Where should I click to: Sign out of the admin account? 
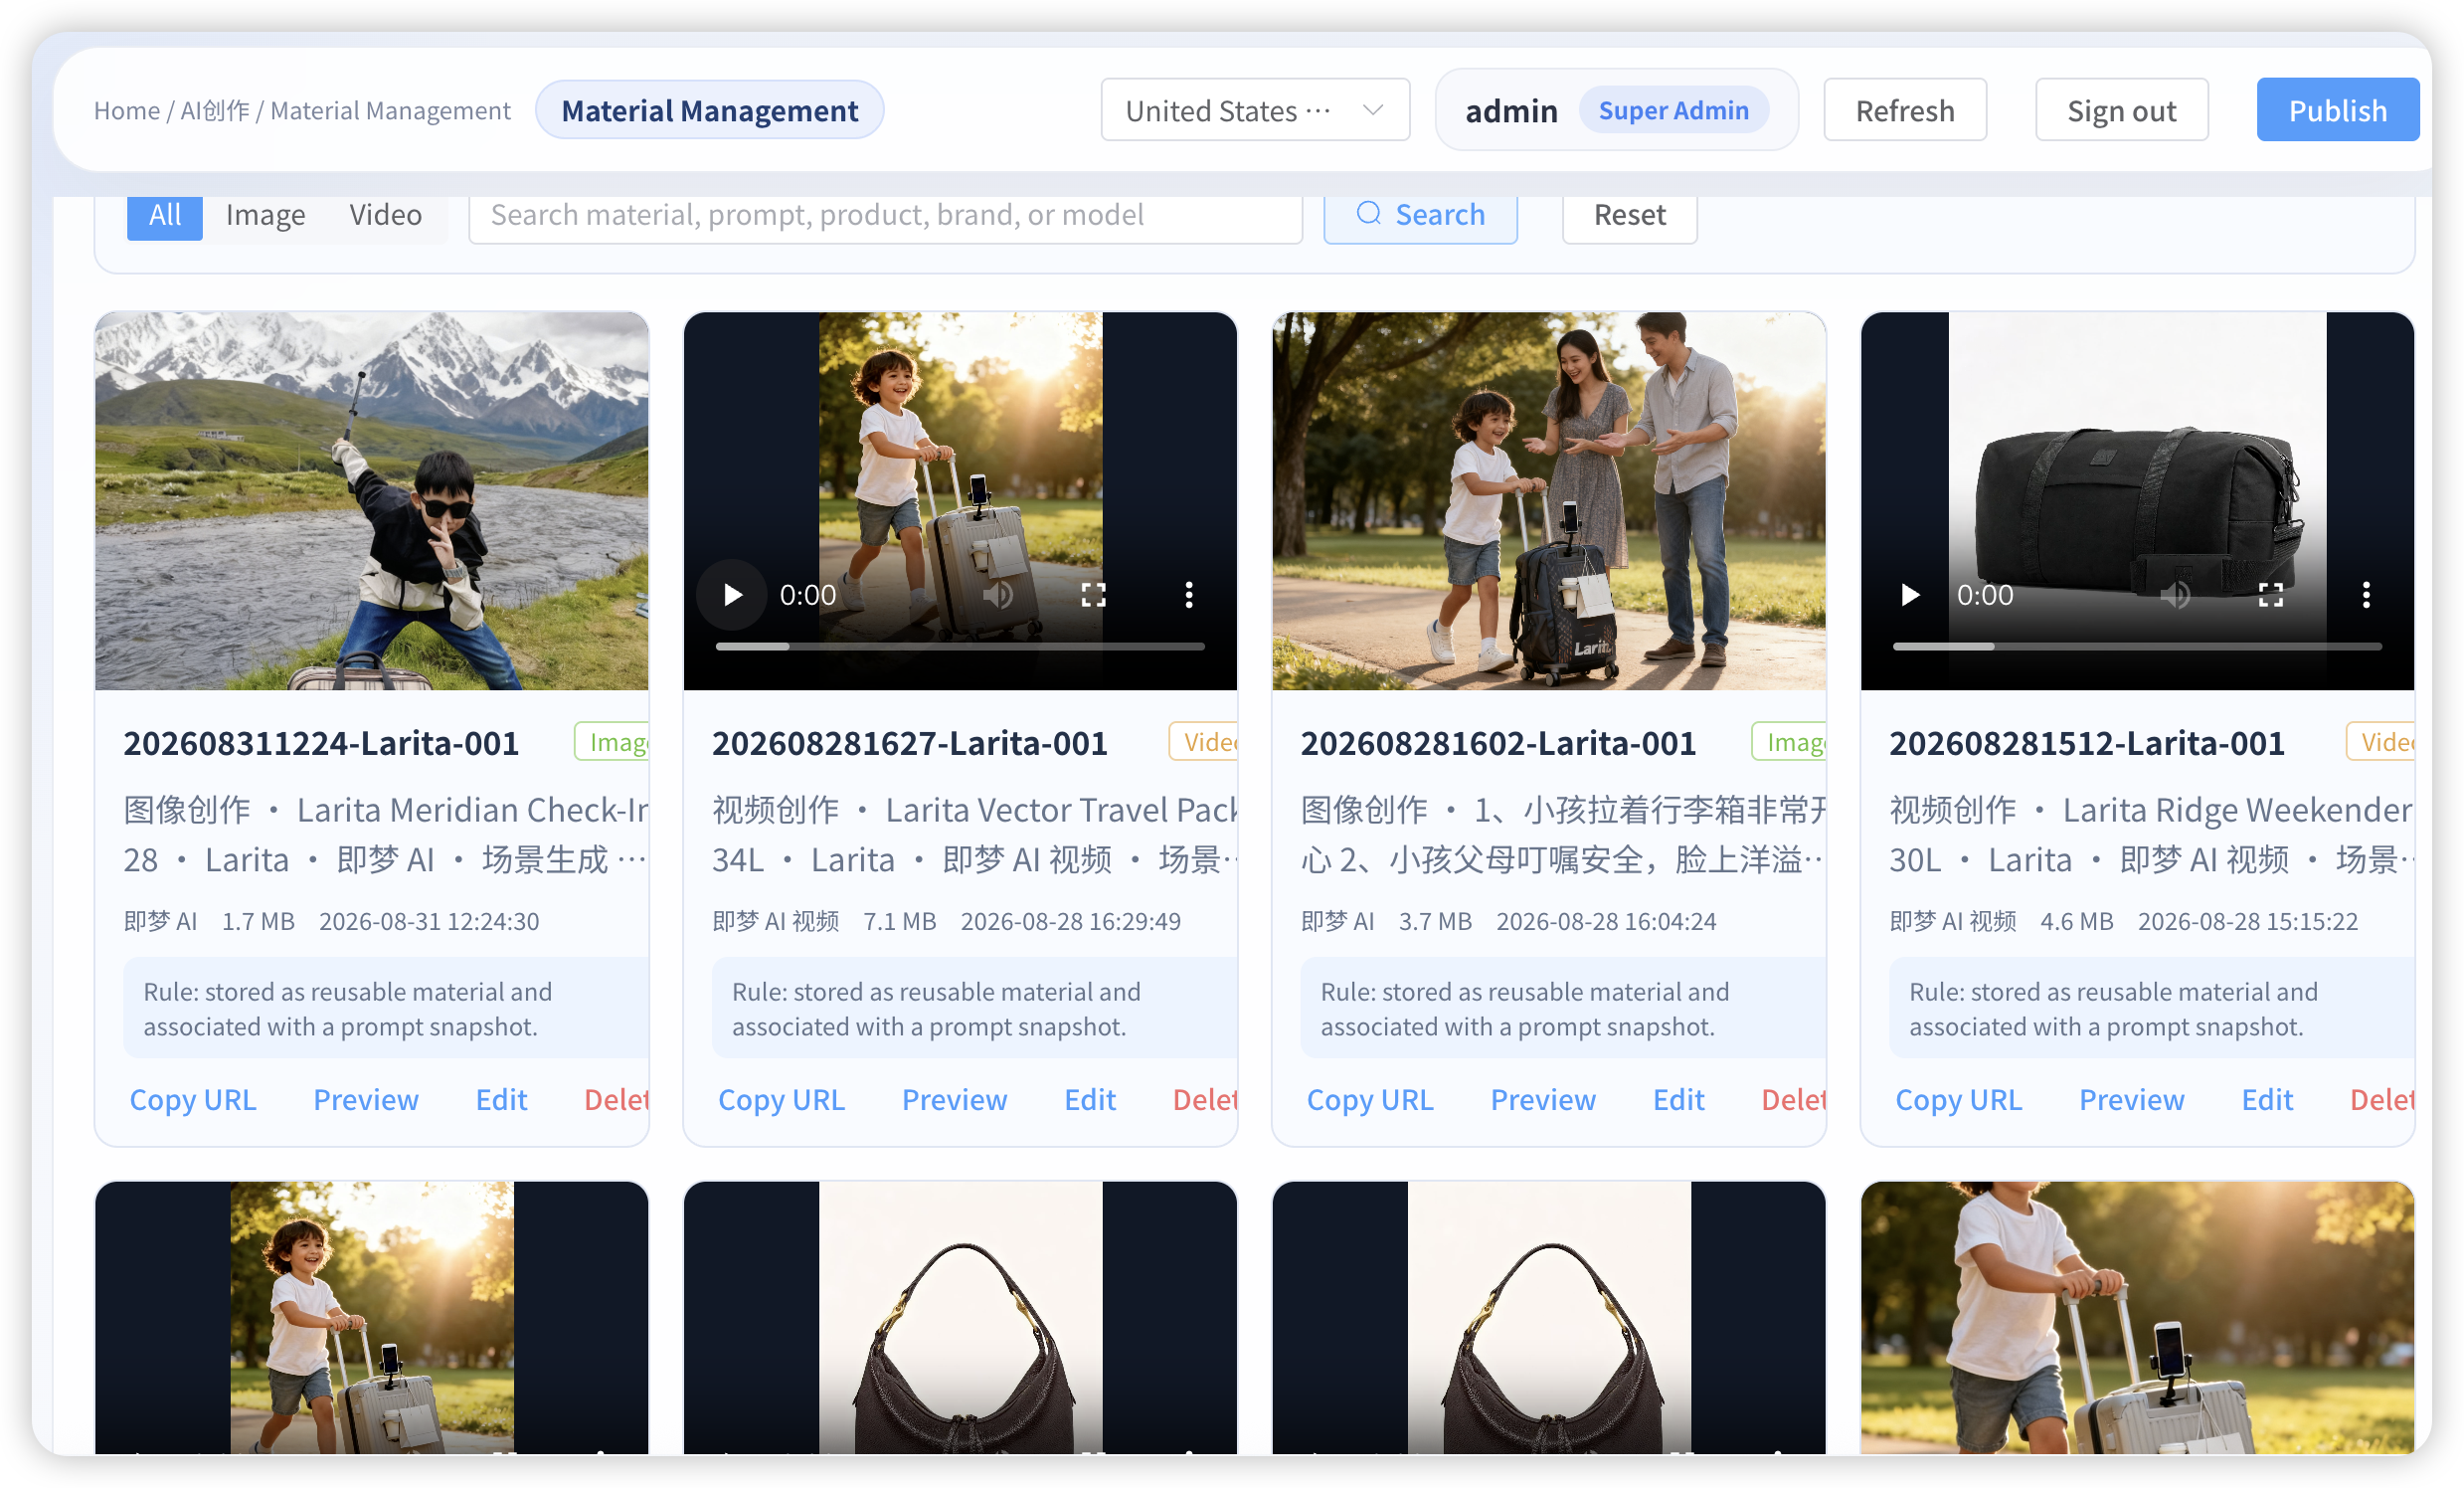(2121, 110)
